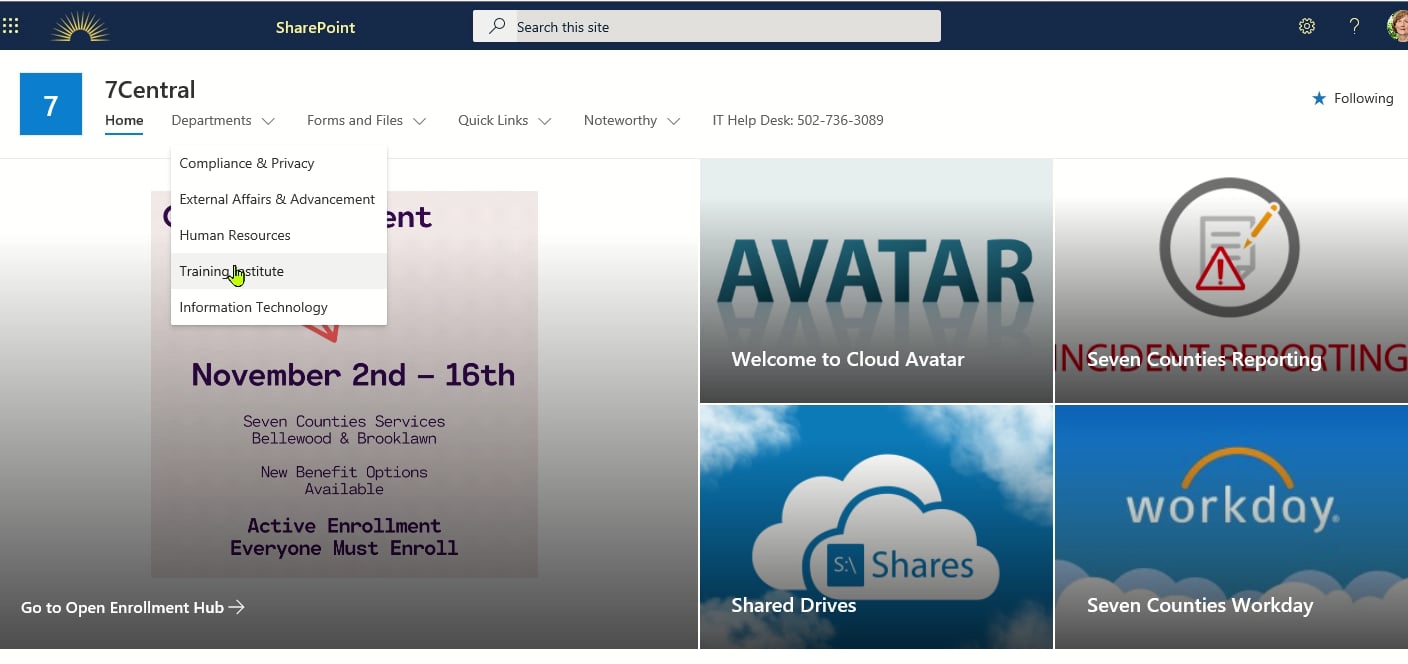This screenshot has height=664, width=1408.
Task: Focus the Search this site box
Action: click(706, 27)
